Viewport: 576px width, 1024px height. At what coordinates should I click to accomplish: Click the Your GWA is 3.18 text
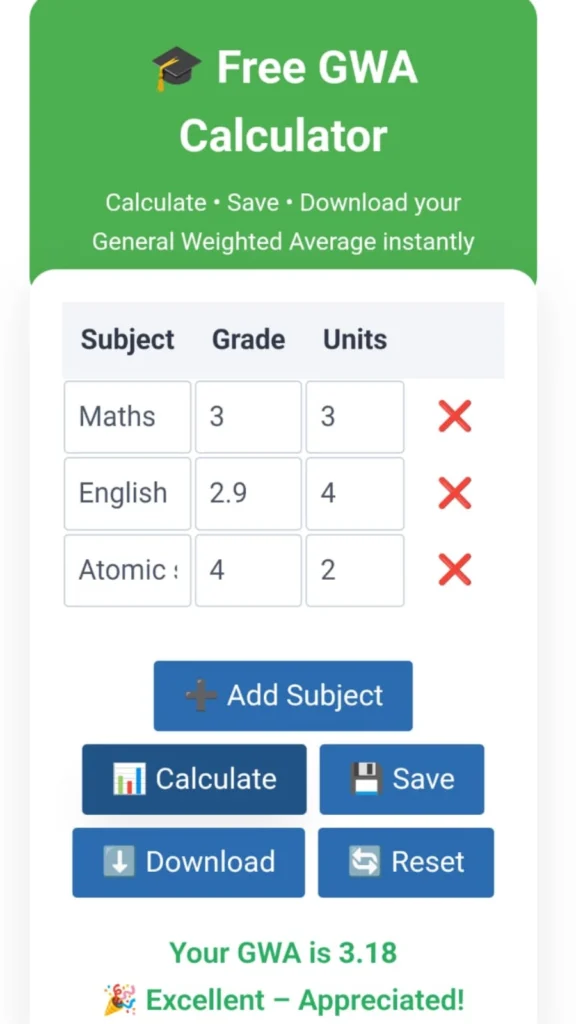283,952
